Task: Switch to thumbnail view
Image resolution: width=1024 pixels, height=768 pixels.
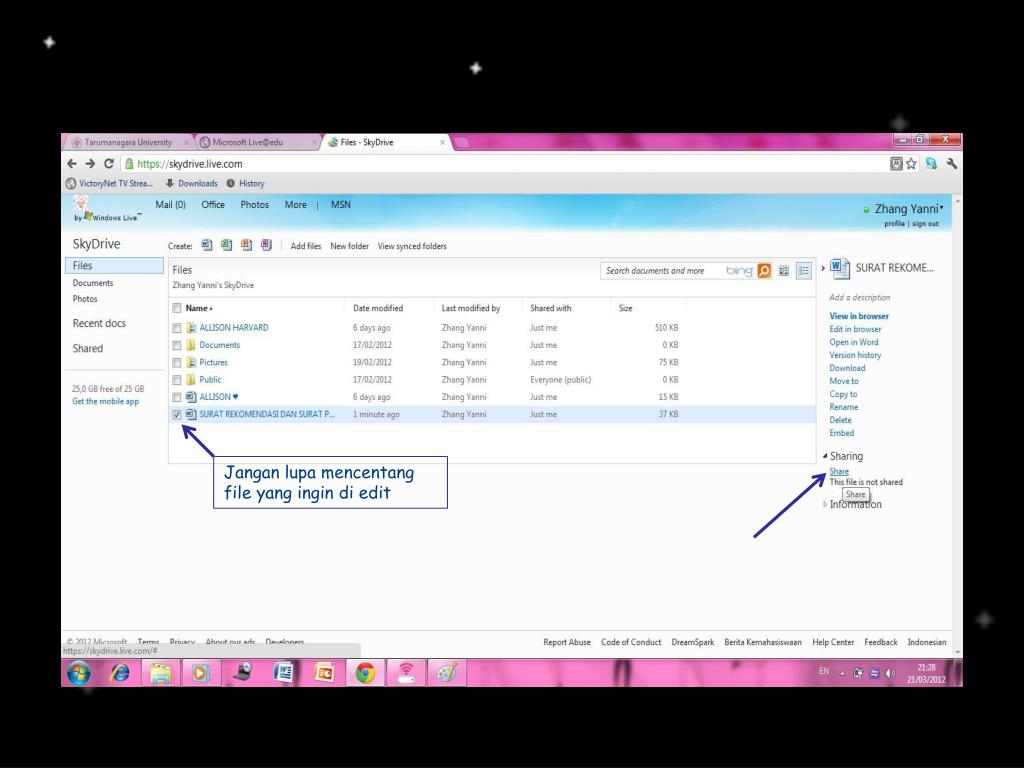Action: tap(784, 270)
